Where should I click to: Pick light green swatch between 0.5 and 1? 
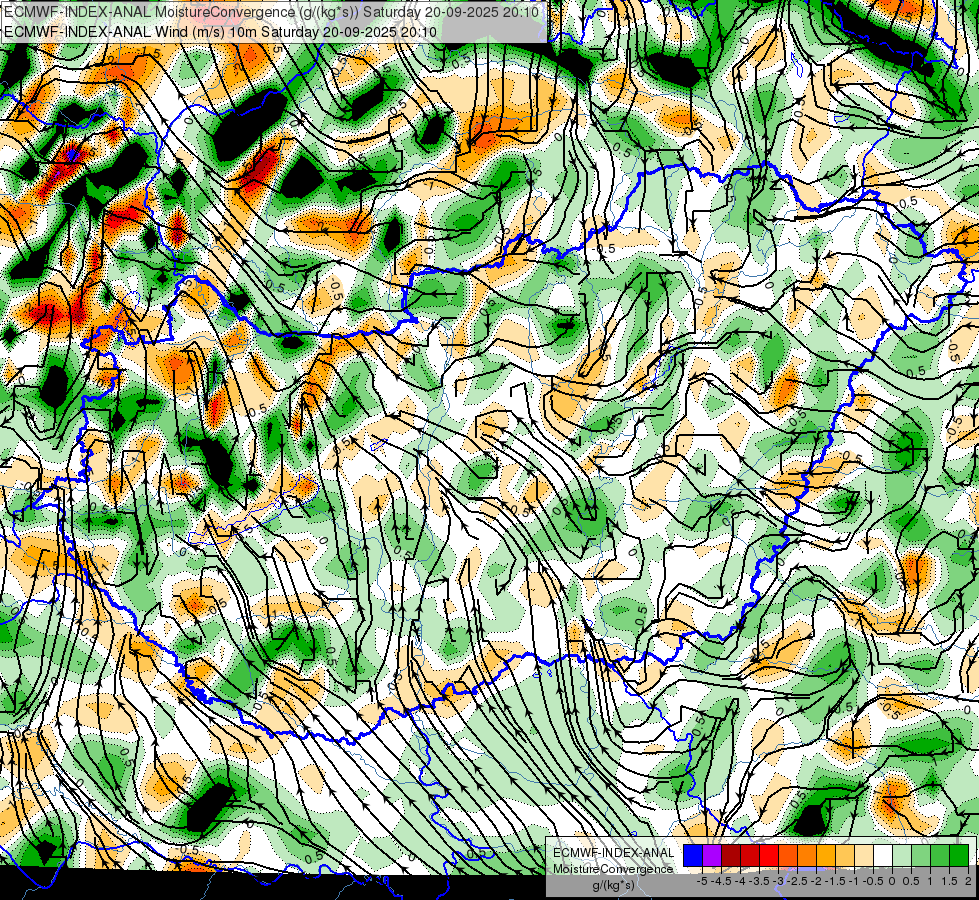tap(921, 856)
